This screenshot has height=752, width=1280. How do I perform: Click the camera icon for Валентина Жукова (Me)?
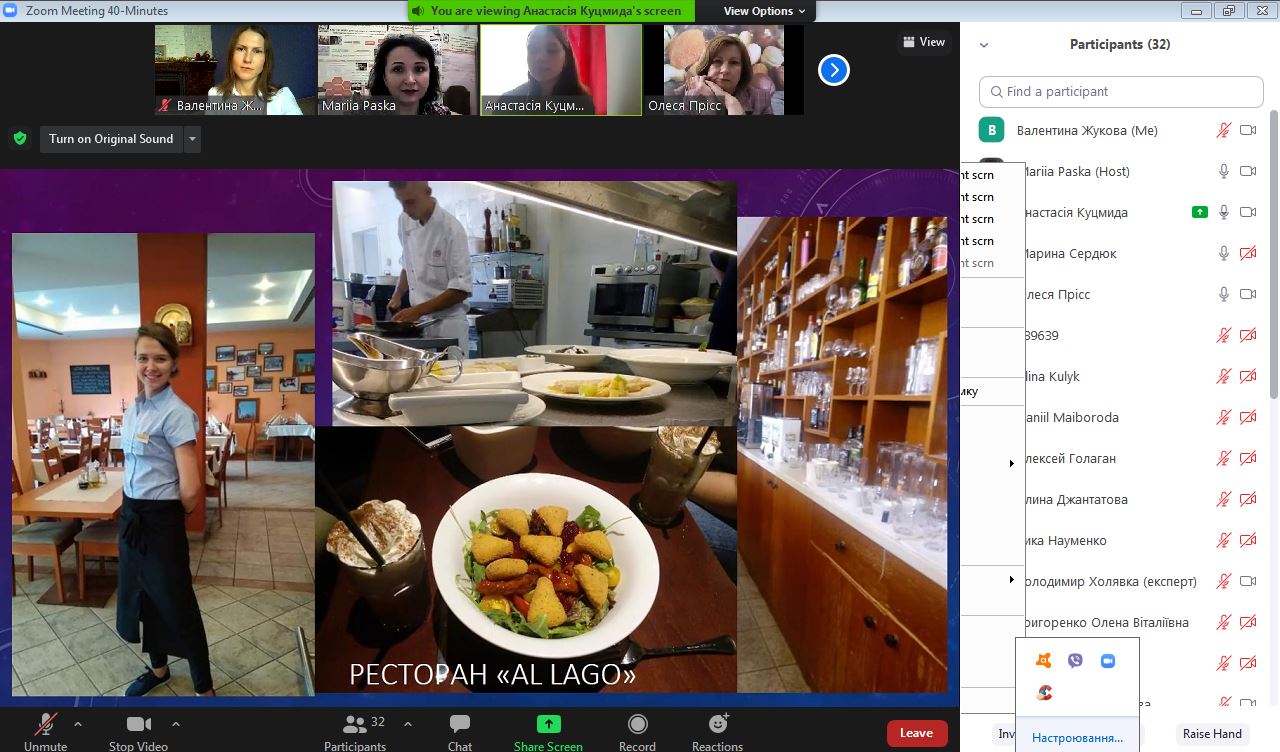[1248, 130]
